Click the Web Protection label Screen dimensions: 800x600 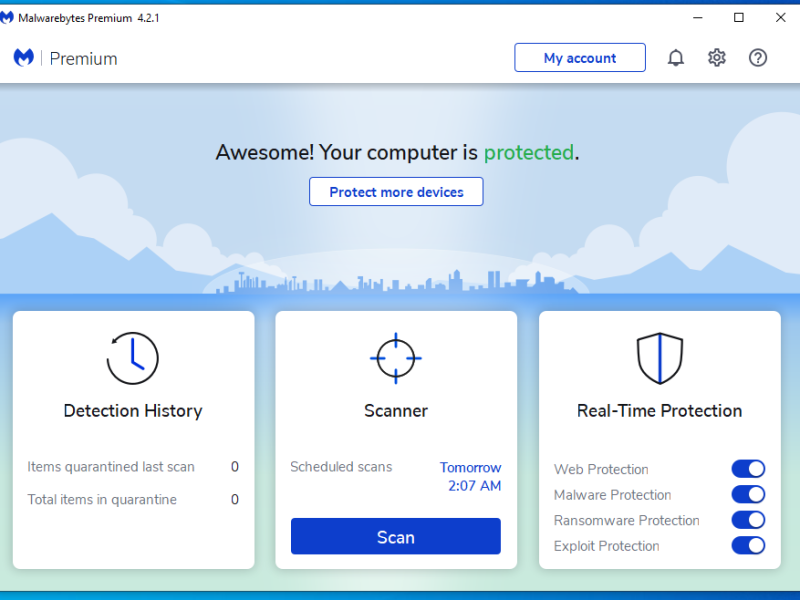tap(601, 469)
